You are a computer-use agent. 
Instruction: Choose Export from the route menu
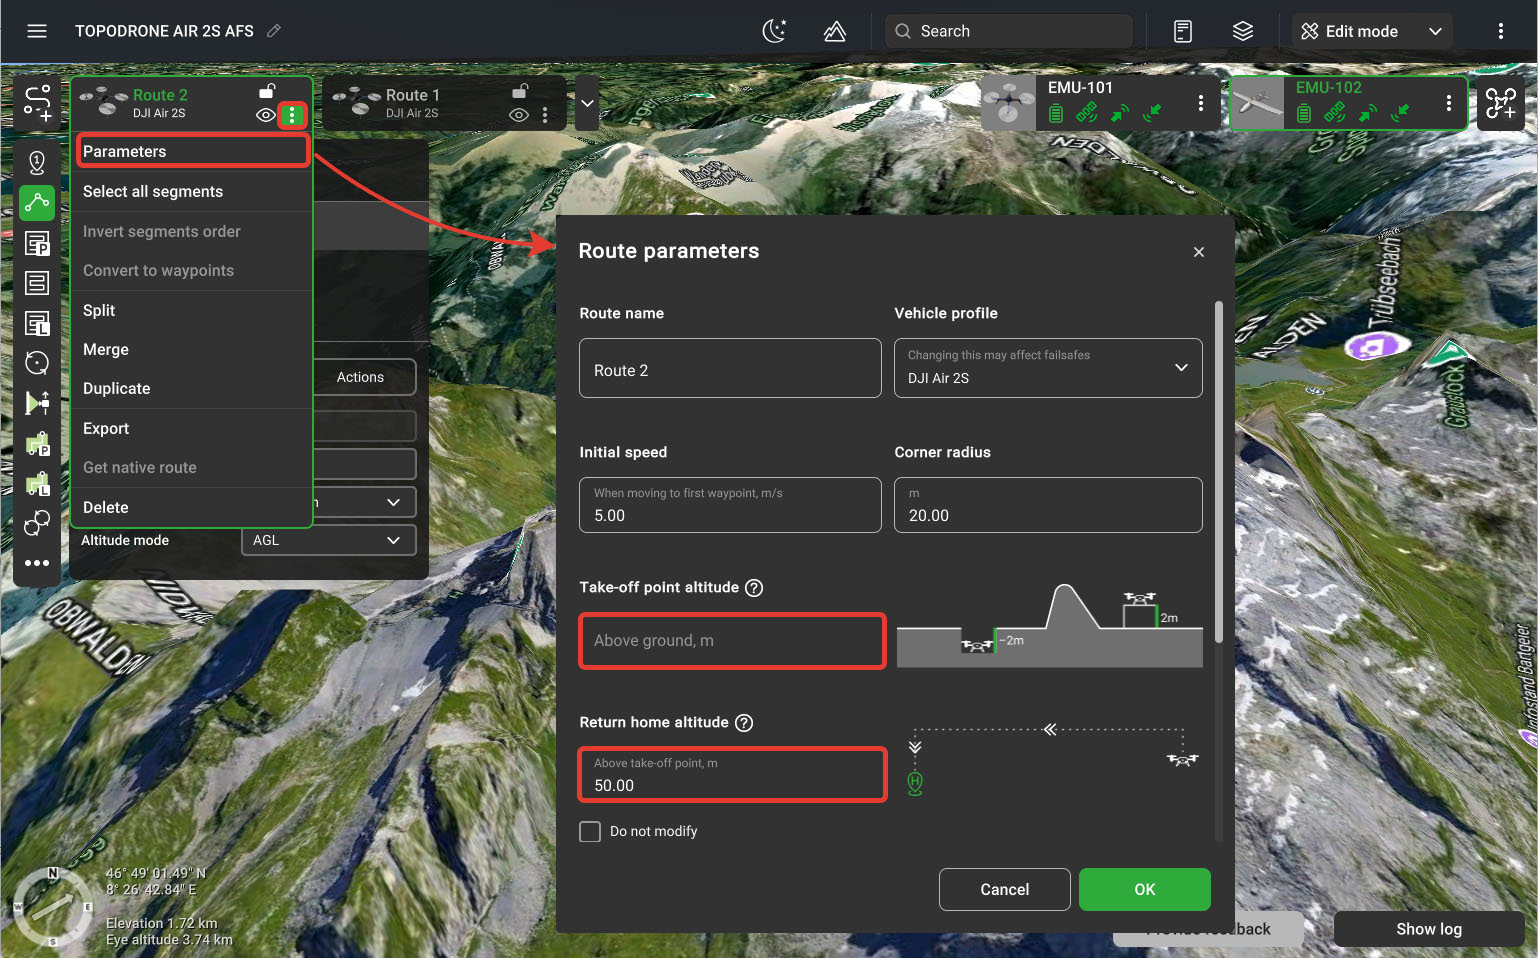pyautogui.click(x=192, y=428)
